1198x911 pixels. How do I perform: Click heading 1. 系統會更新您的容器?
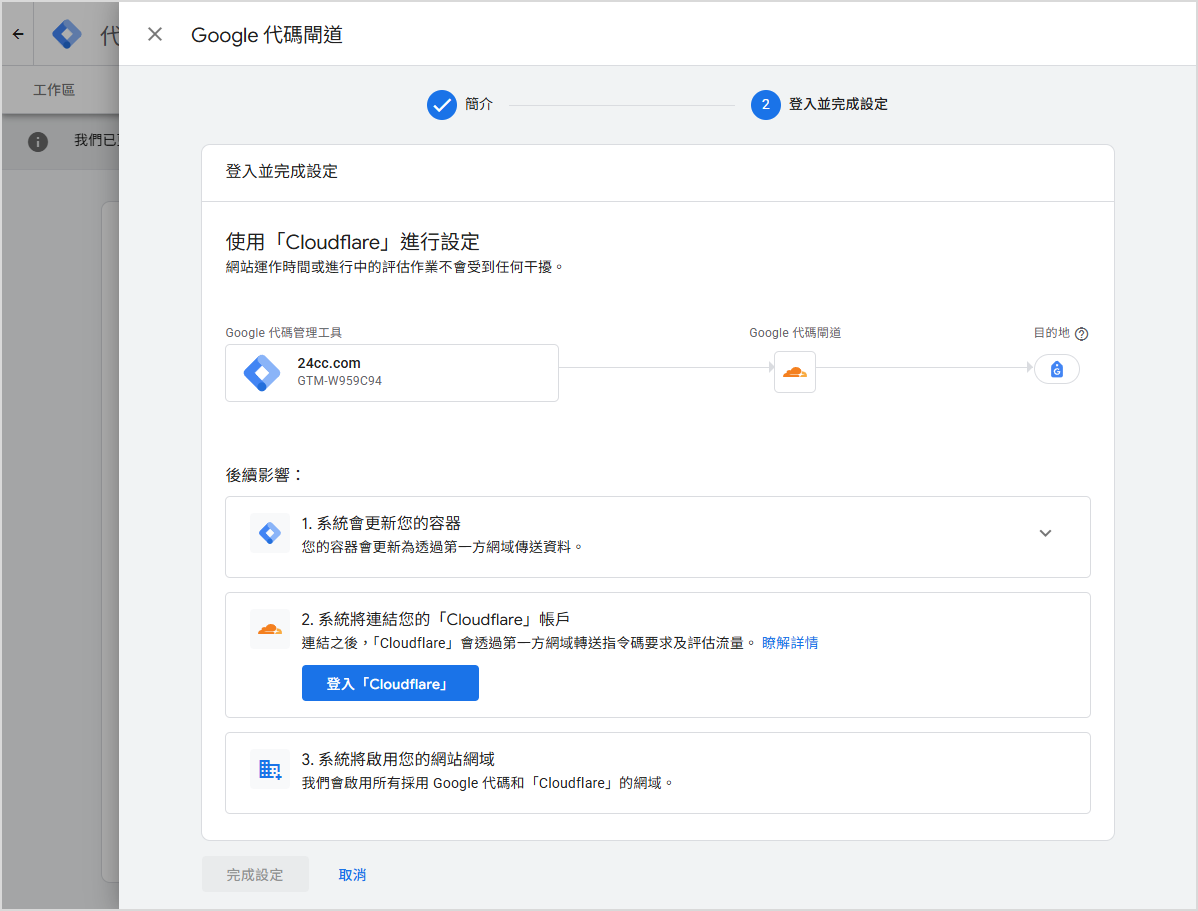tap(381, 524)
